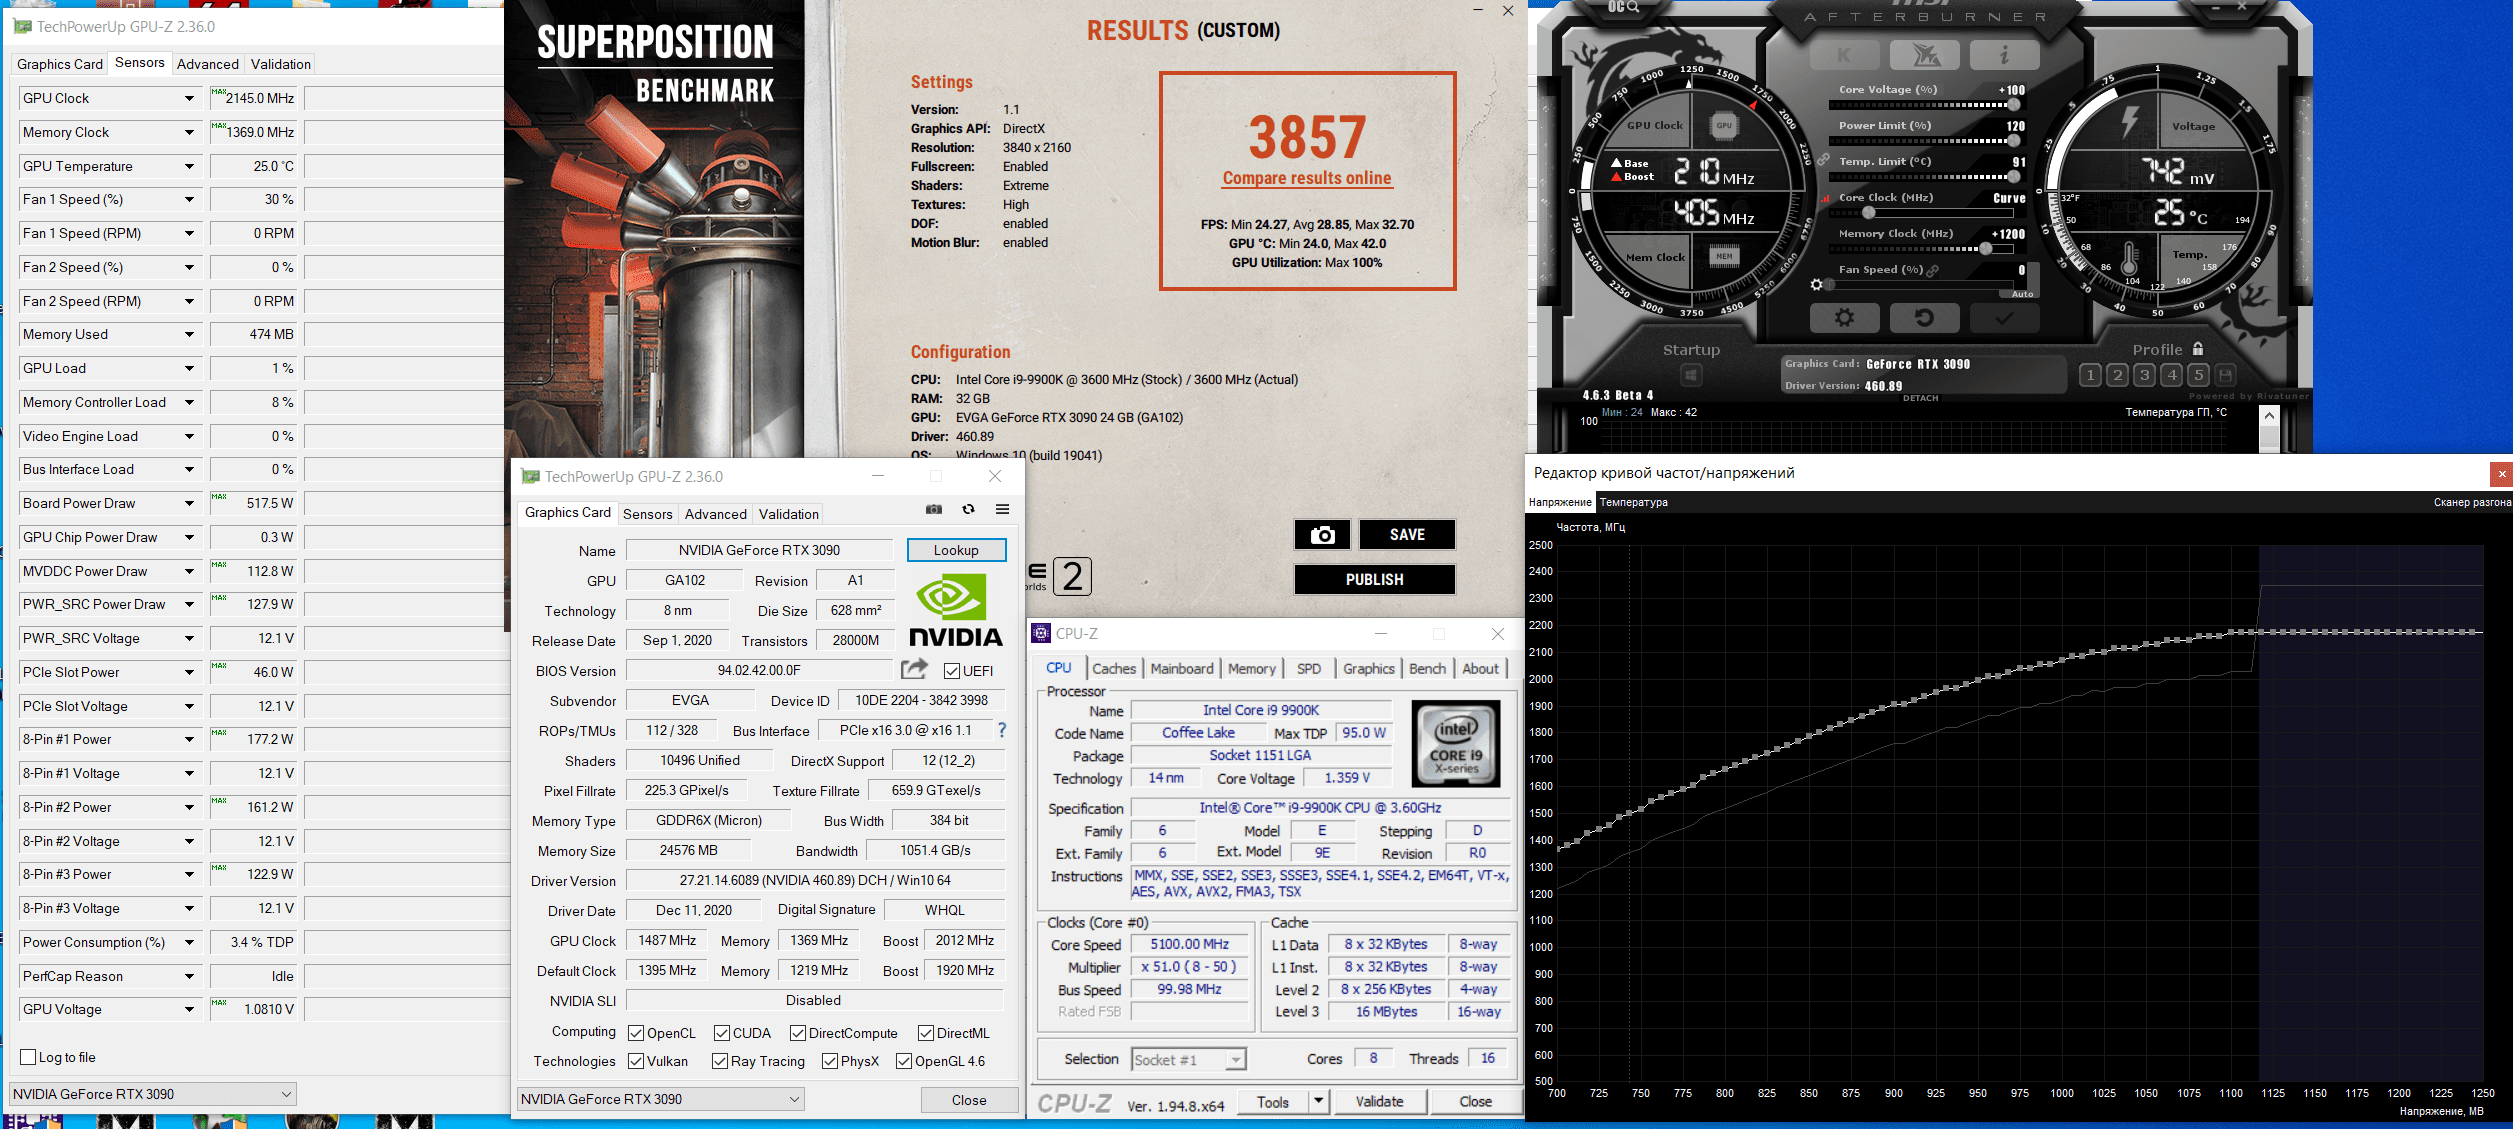
Task: Click Compare results online link
Action: tap(1306, 178)
